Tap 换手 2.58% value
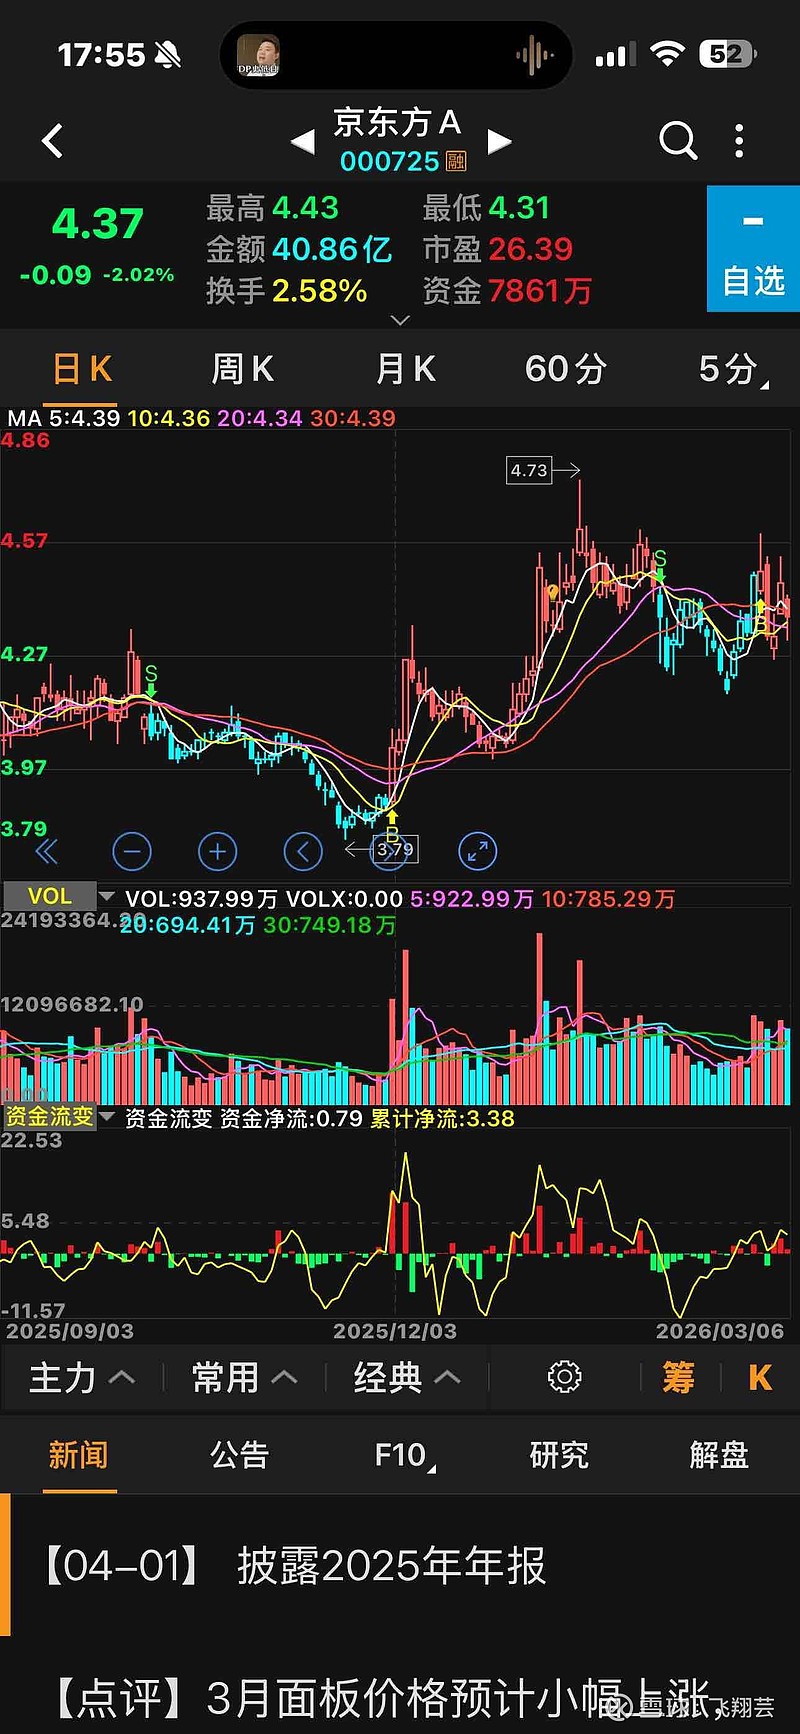800x1734 pixels. click(319, 291)
